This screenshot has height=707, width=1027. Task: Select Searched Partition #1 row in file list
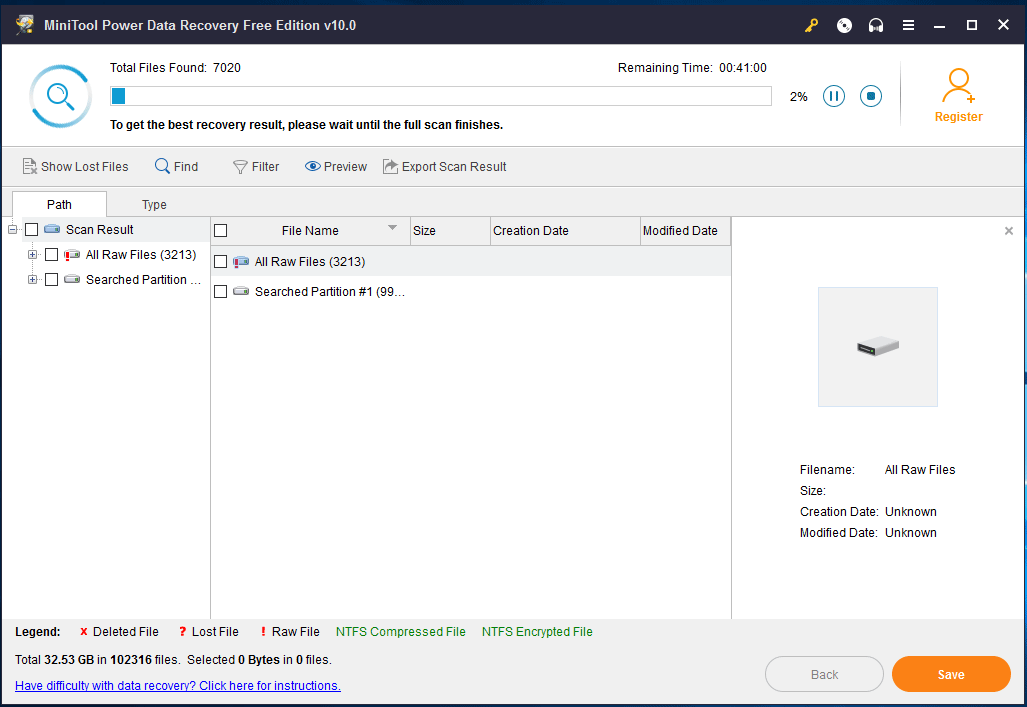471,292
